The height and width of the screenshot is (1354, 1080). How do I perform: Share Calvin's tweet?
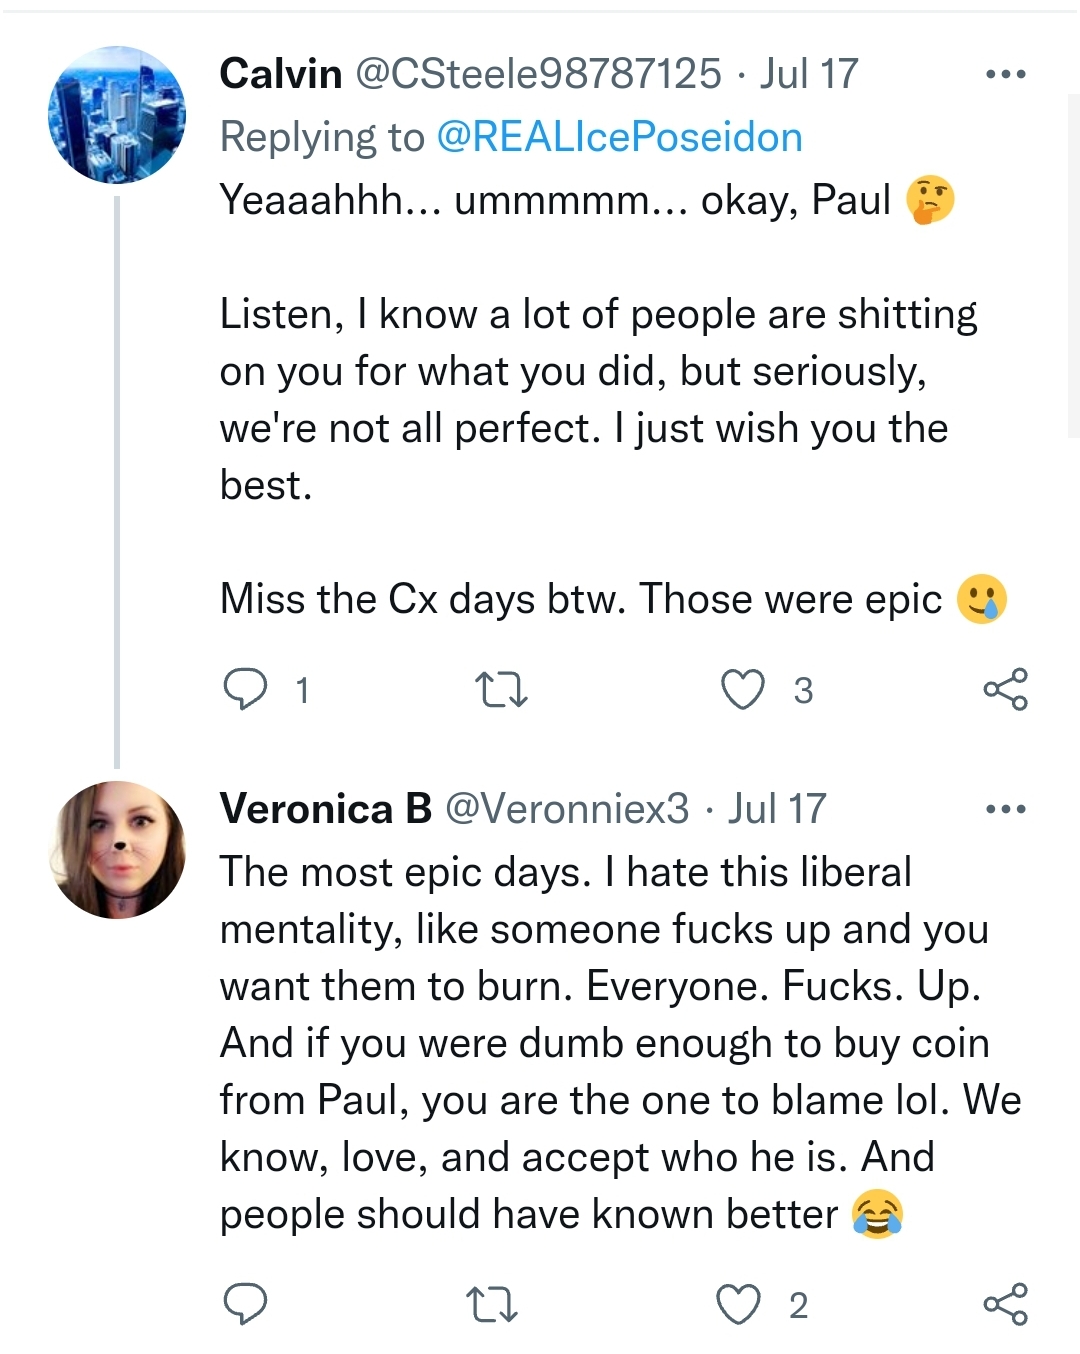coord(1005,689)
